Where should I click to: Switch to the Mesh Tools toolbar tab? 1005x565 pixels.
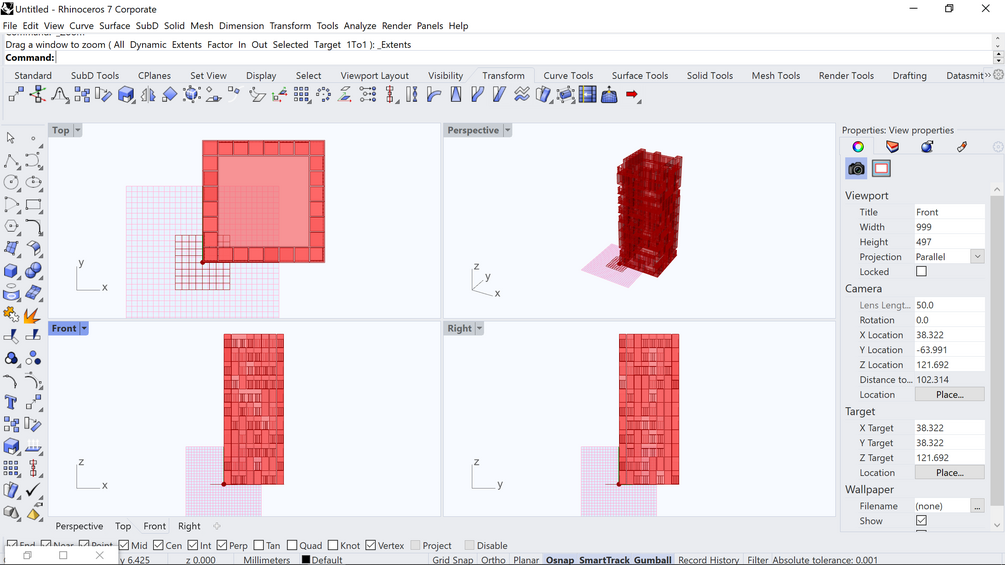point(776,75)
